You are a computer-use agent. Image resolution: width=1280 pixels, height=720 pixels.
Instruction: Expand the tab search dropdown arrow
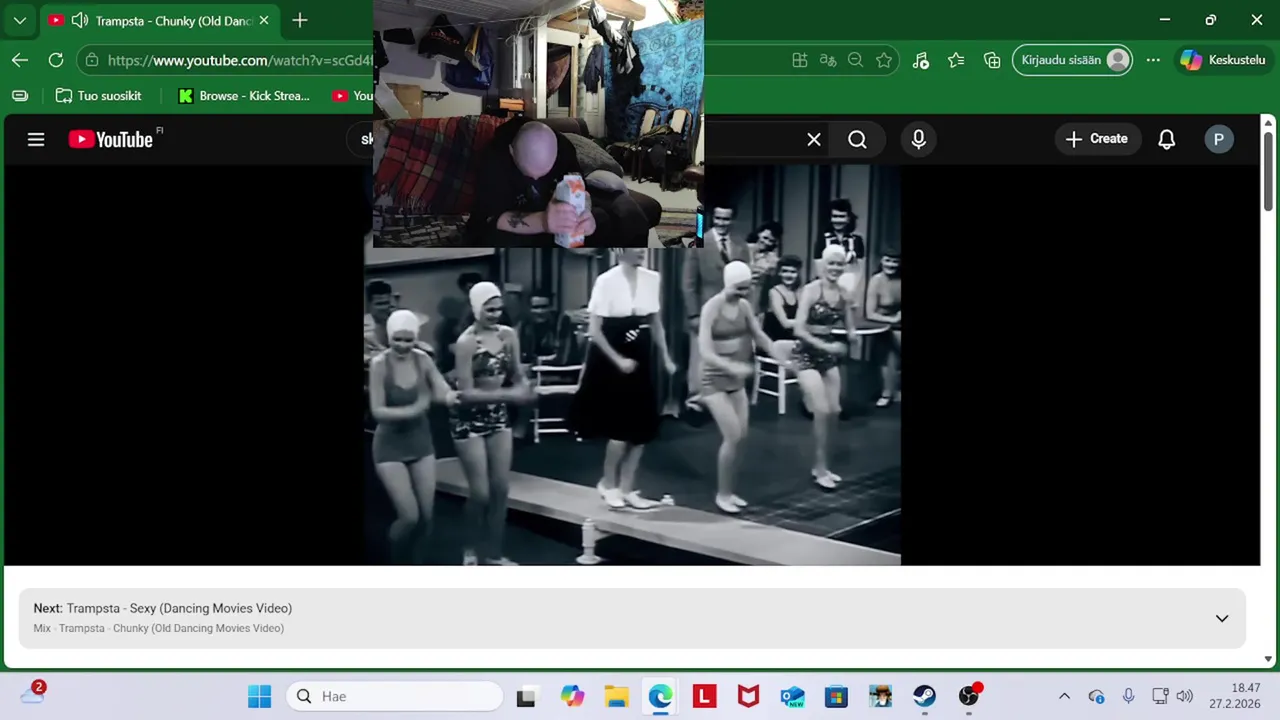(20, 20)
